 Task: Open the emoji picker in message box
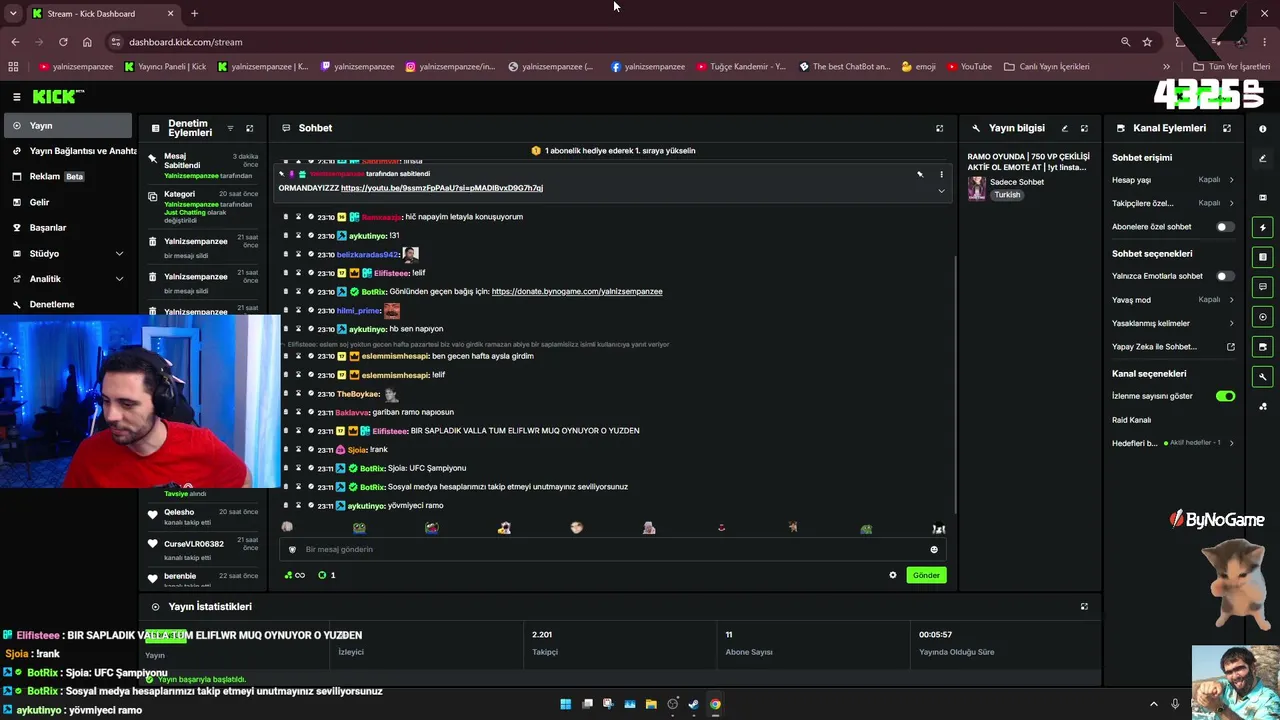point(934,549)
